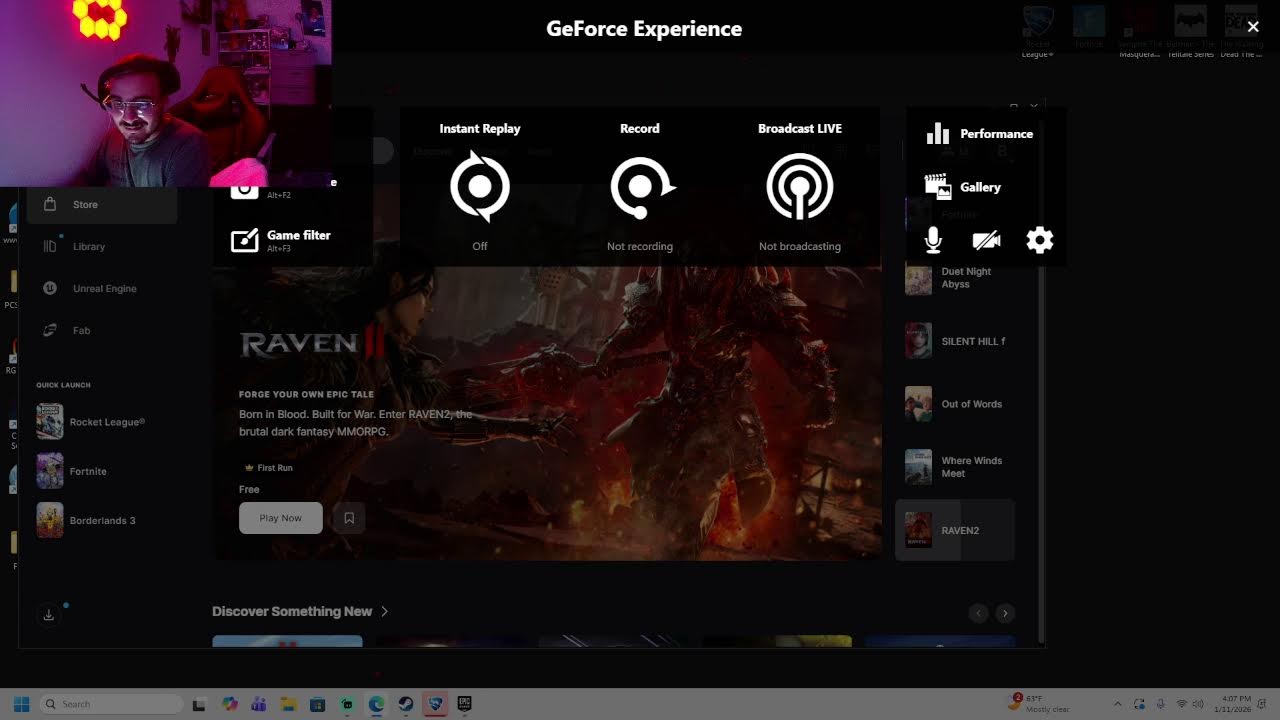
Task: Open Task View from taskbar
Action: [x=199, y=704]
